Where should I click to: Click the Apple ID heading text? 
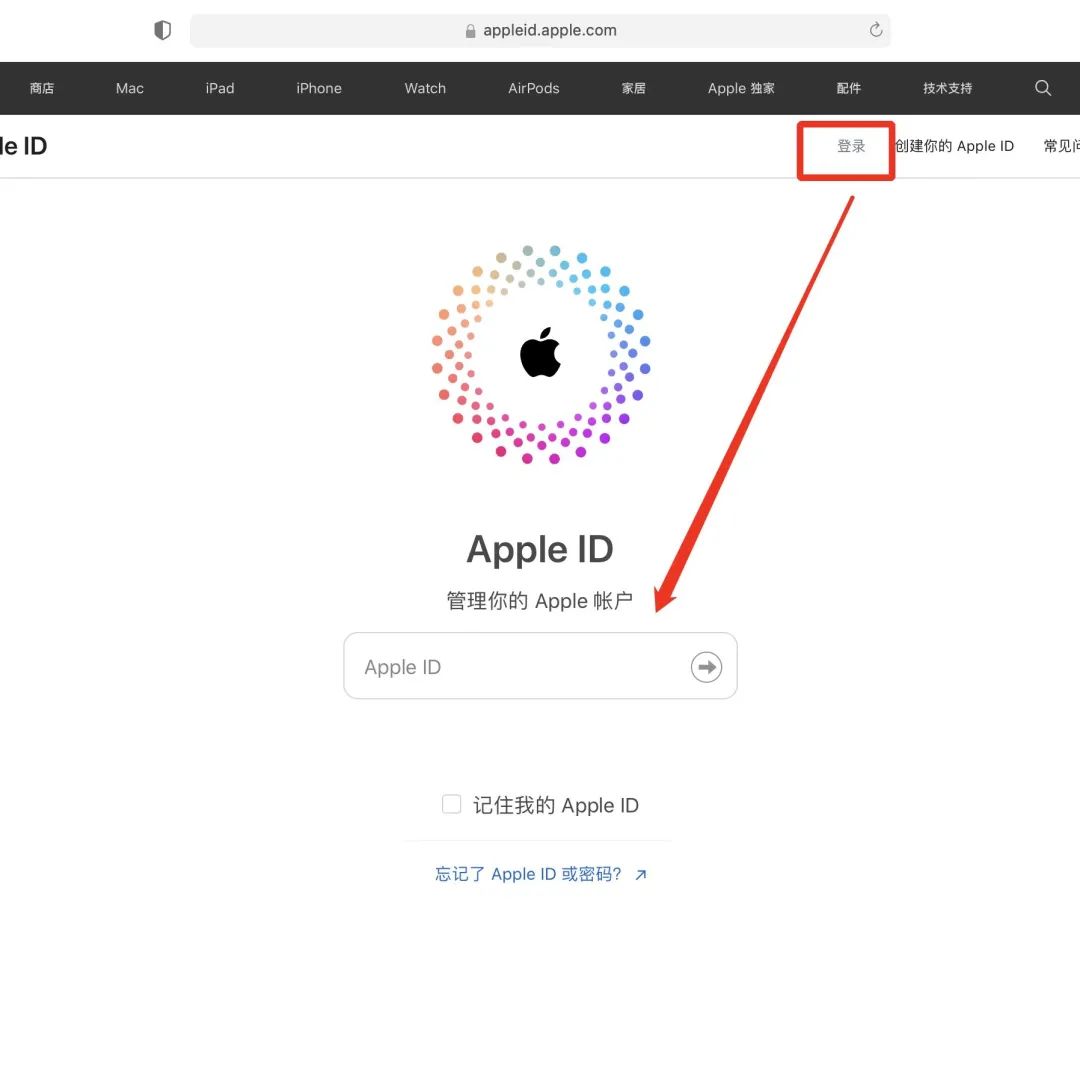pyautogui.click(x=540, y=550)
